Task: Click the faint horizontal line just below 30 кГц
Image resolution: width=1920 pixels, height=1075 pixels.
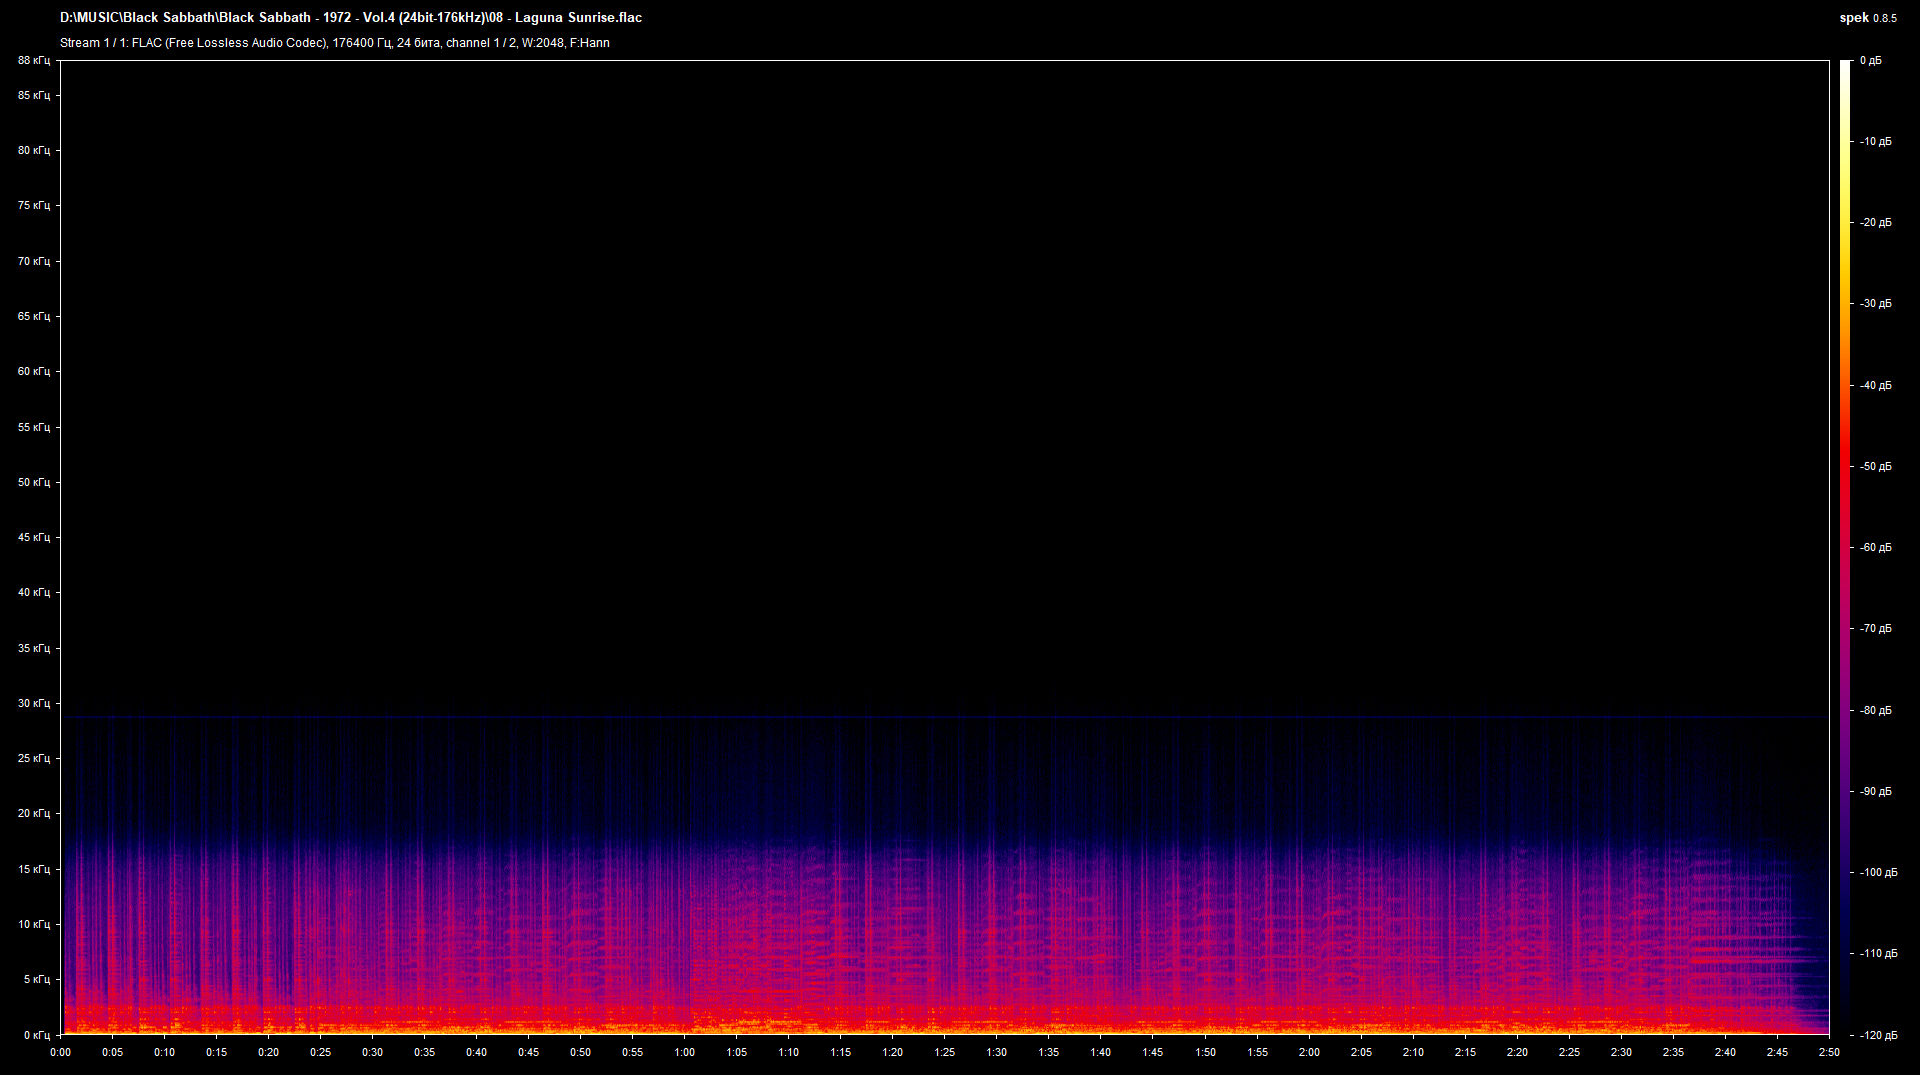Action: coord(944,717)
